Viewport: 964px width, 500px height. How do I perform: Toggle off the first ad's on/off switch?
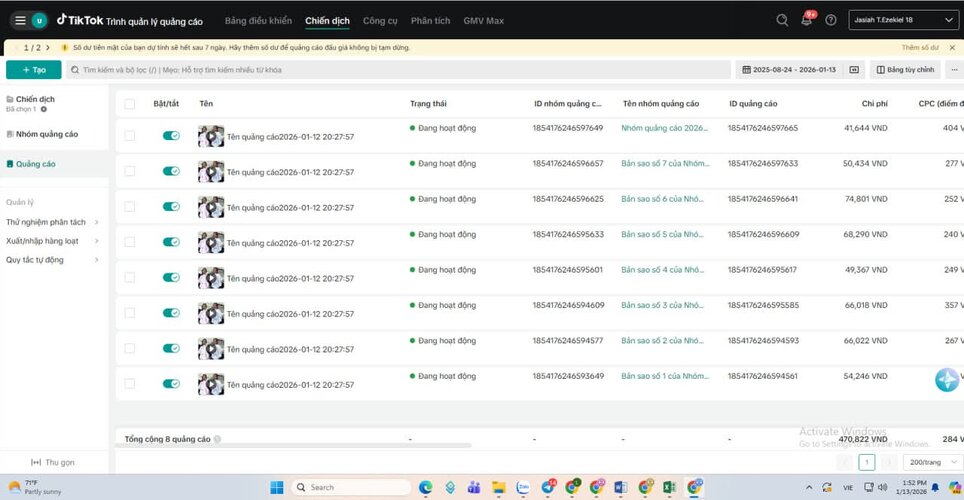171,135
